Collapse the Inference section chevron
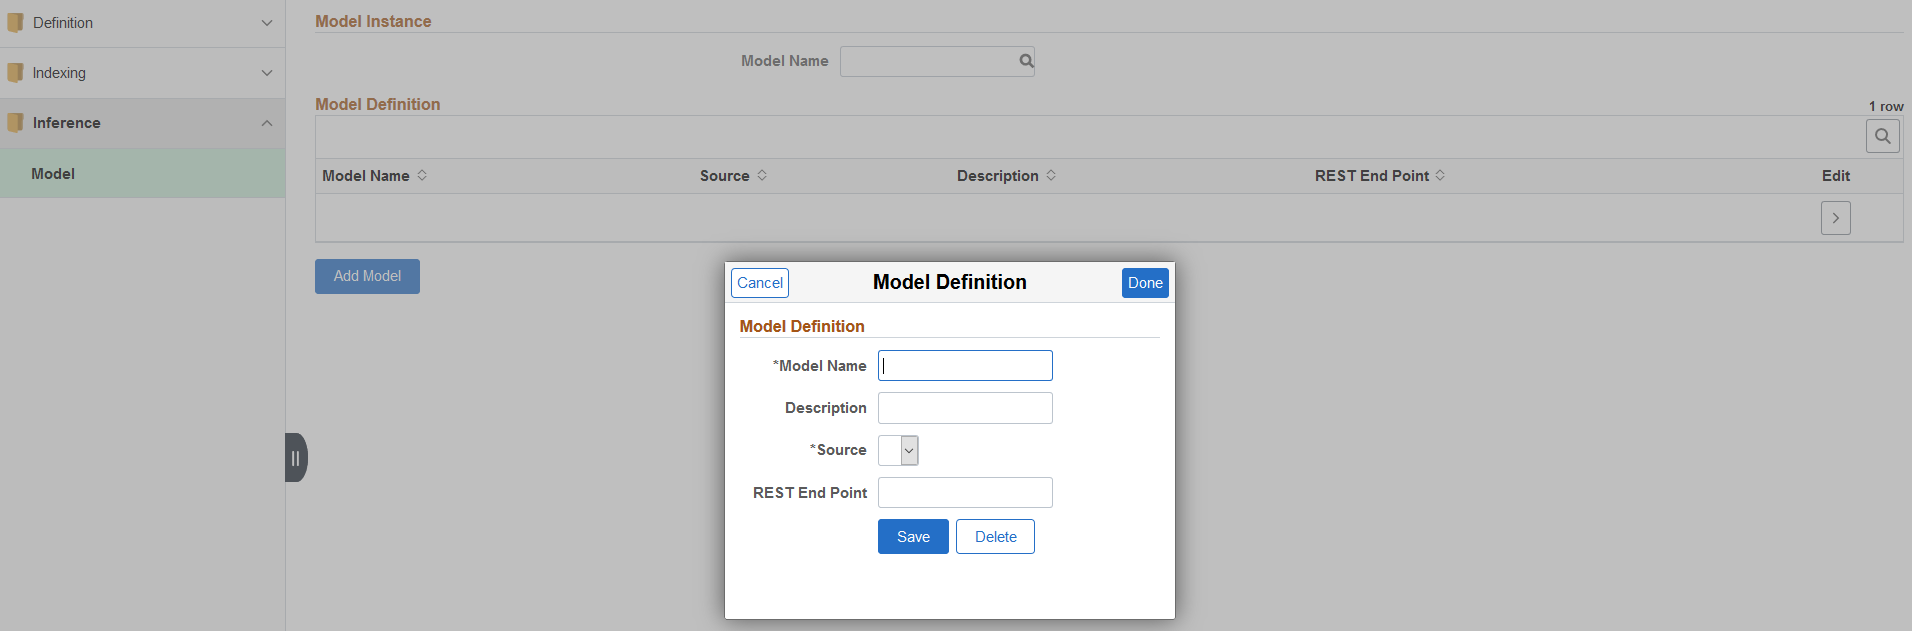This screenshot has width=1912, height=631. [267, 123]
